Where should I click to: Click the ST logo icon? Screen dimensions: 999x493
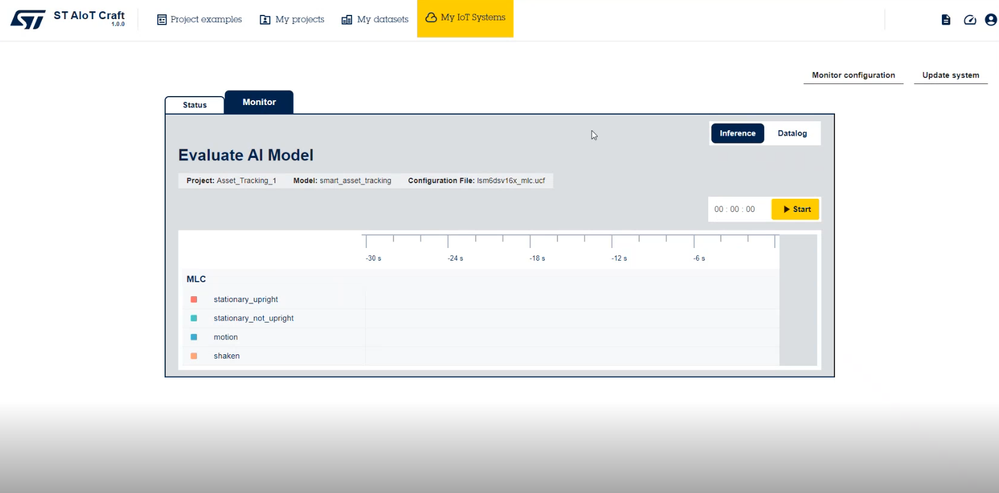tap(27, 19)
